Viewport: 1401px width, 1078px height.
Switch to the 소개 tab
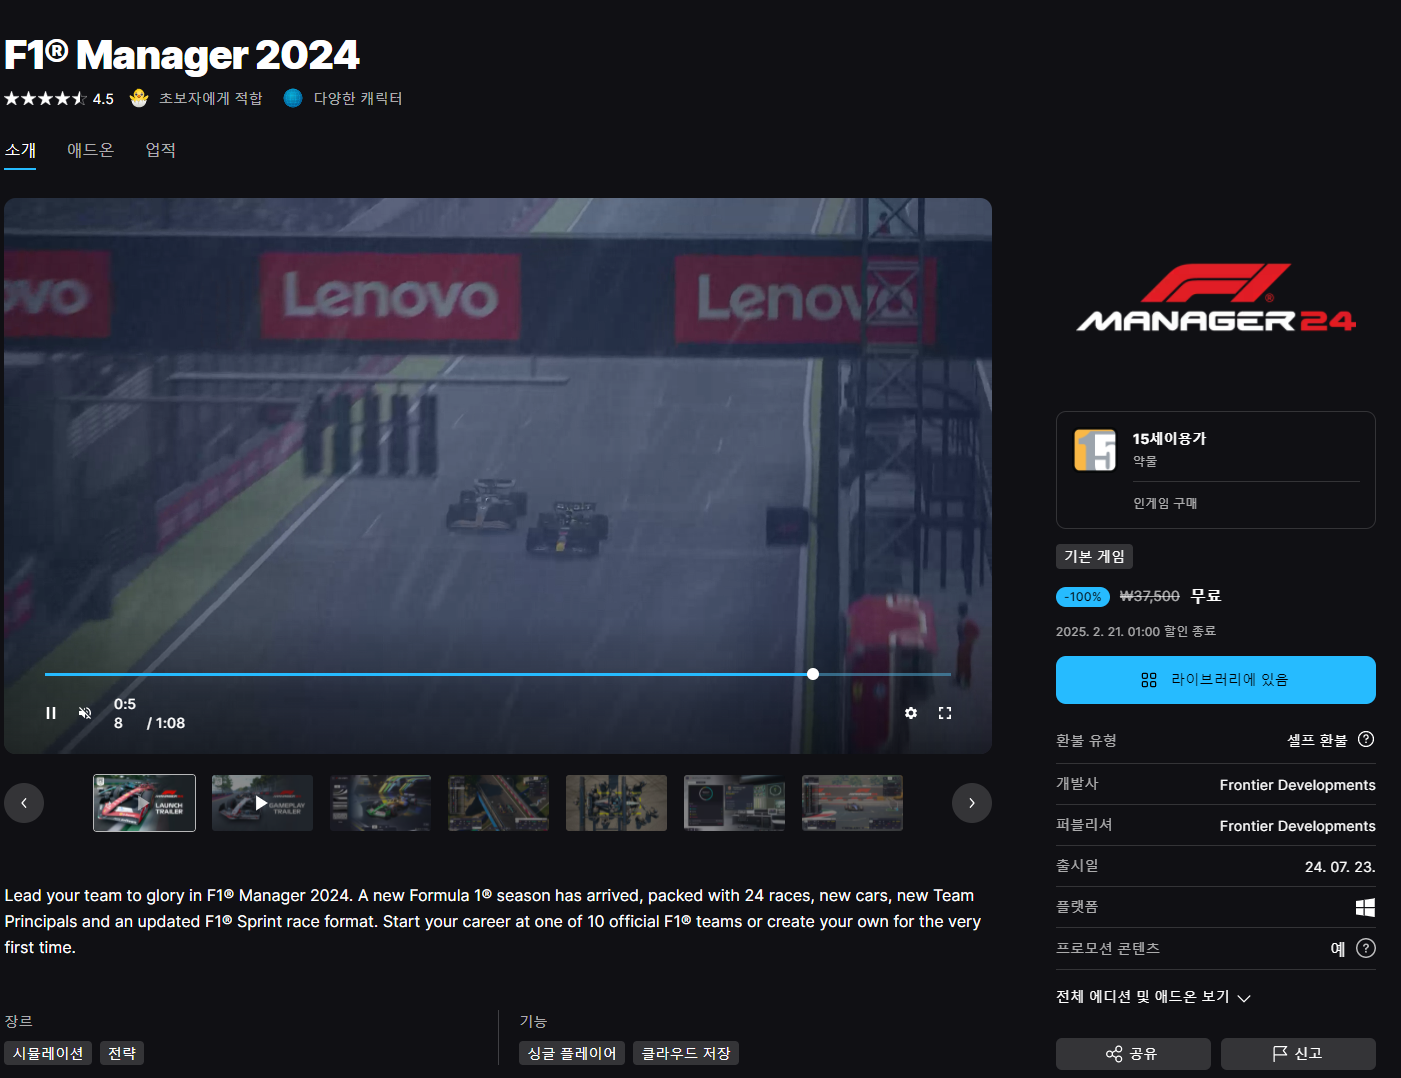[x=20, y=150]
